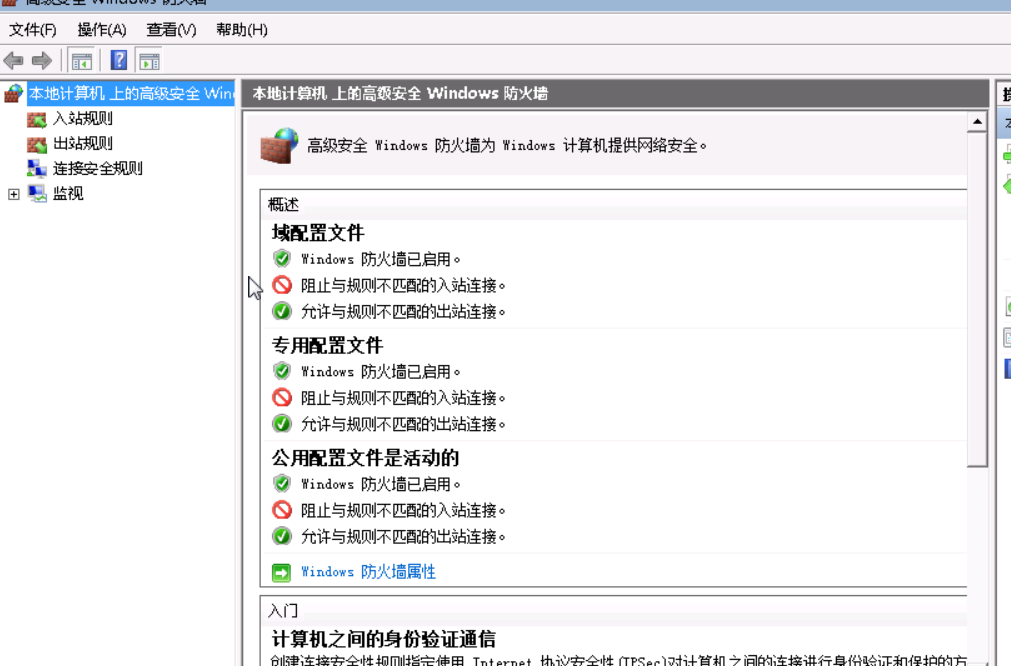Click the 计算机之间的身份验证通信 heading

(x=384, y=640)
